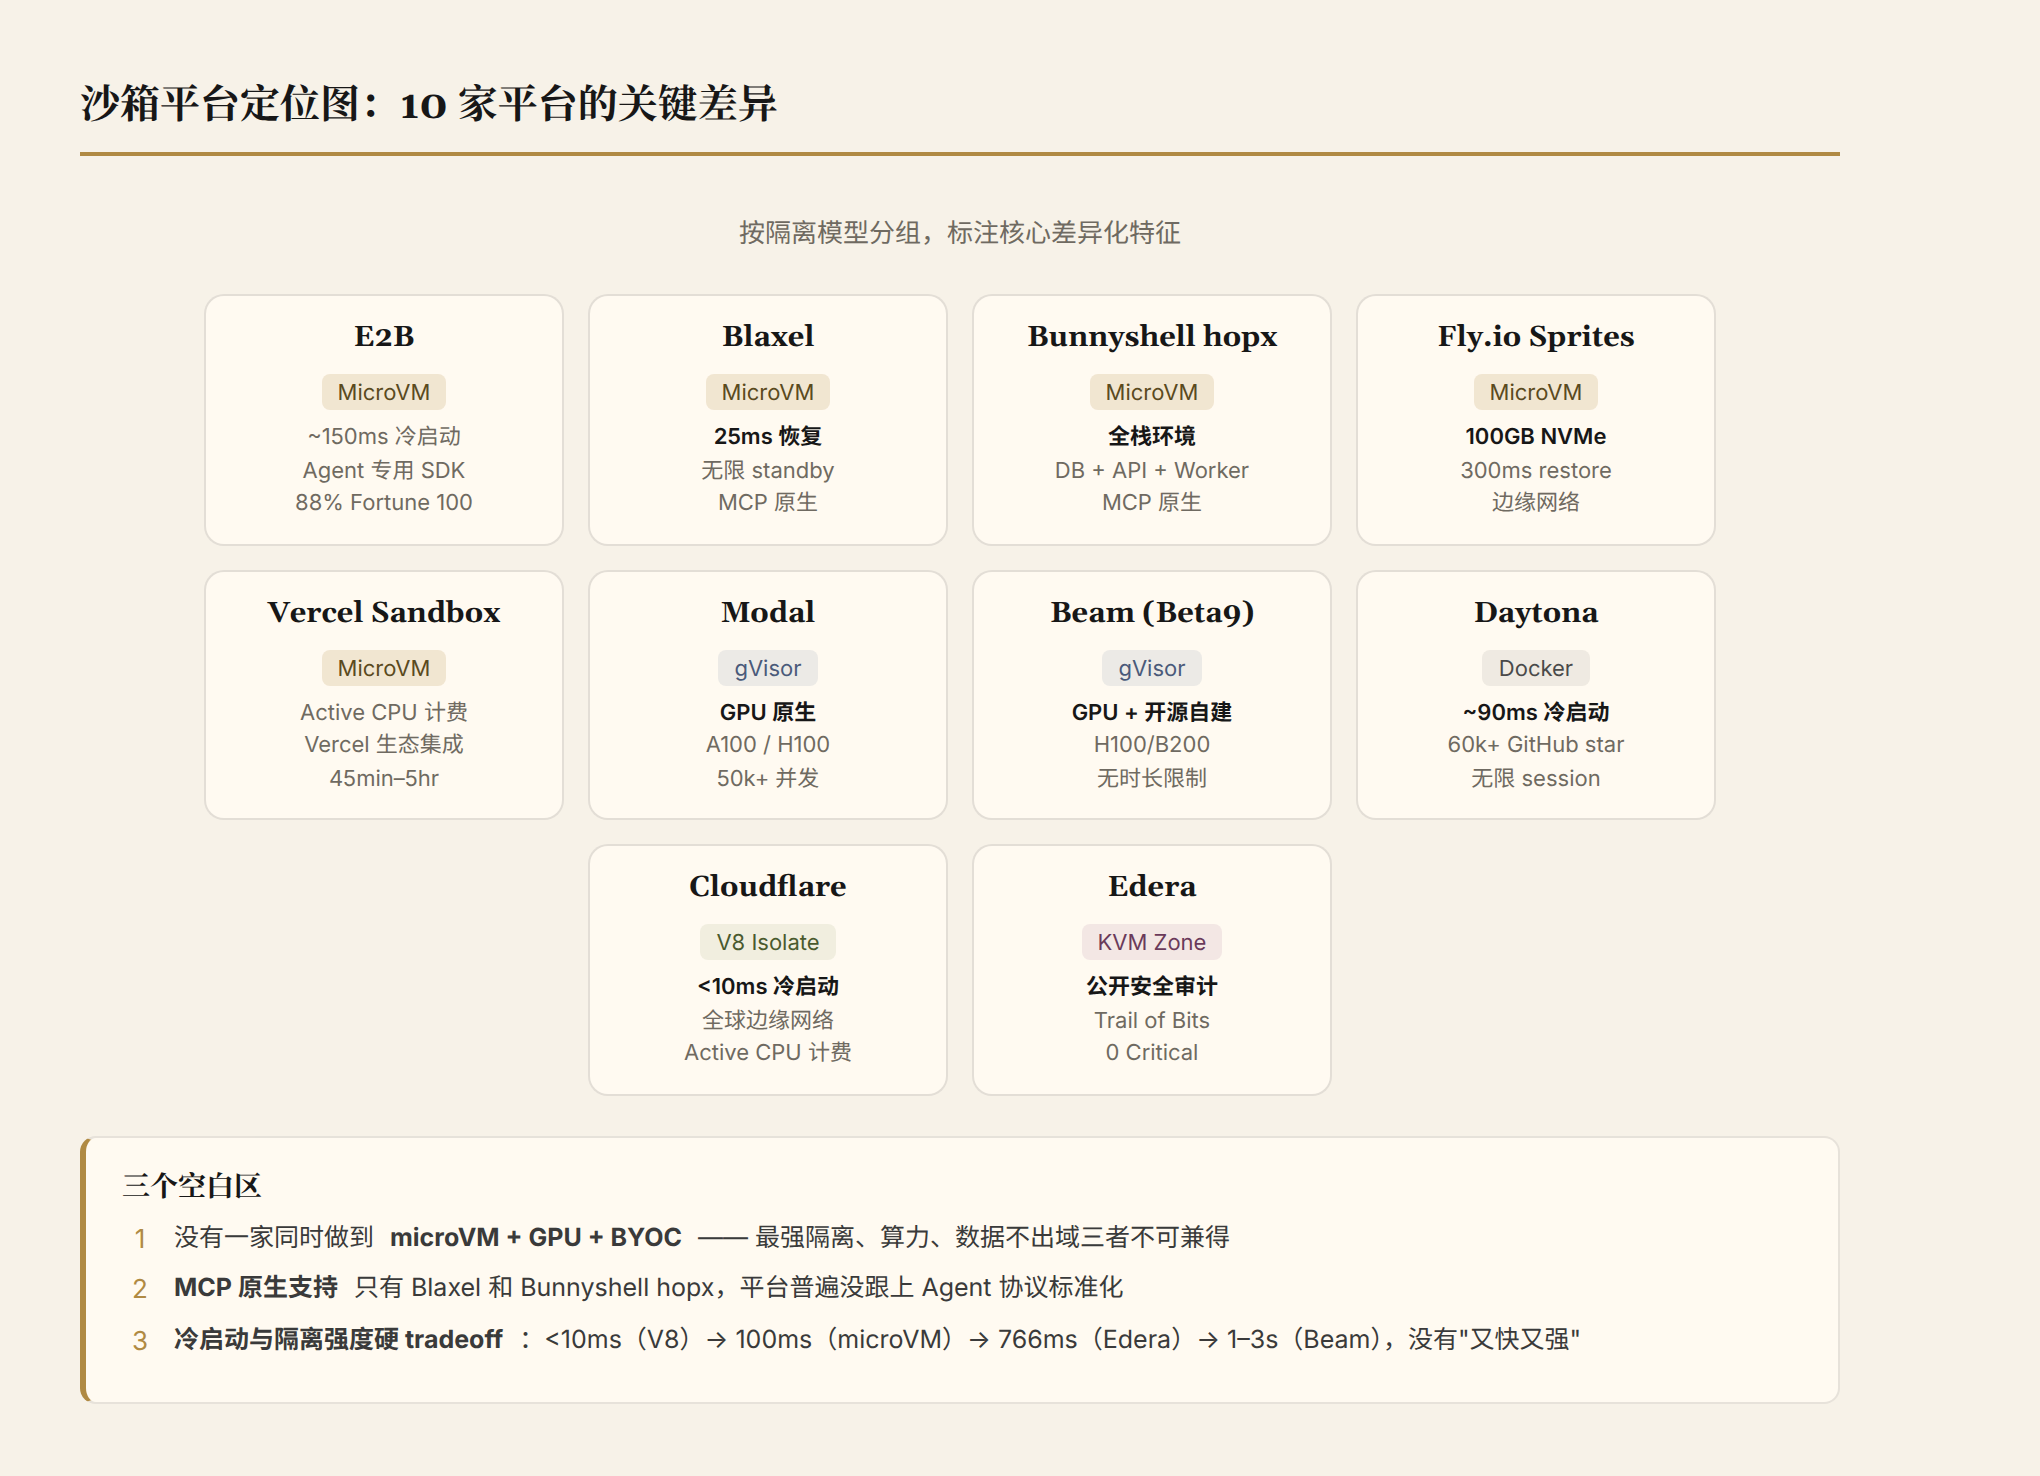This screenshot has height=1476, width=2040.
Task: Click 60k+ GitHub star line
Action: click(x=1536, y=744)
